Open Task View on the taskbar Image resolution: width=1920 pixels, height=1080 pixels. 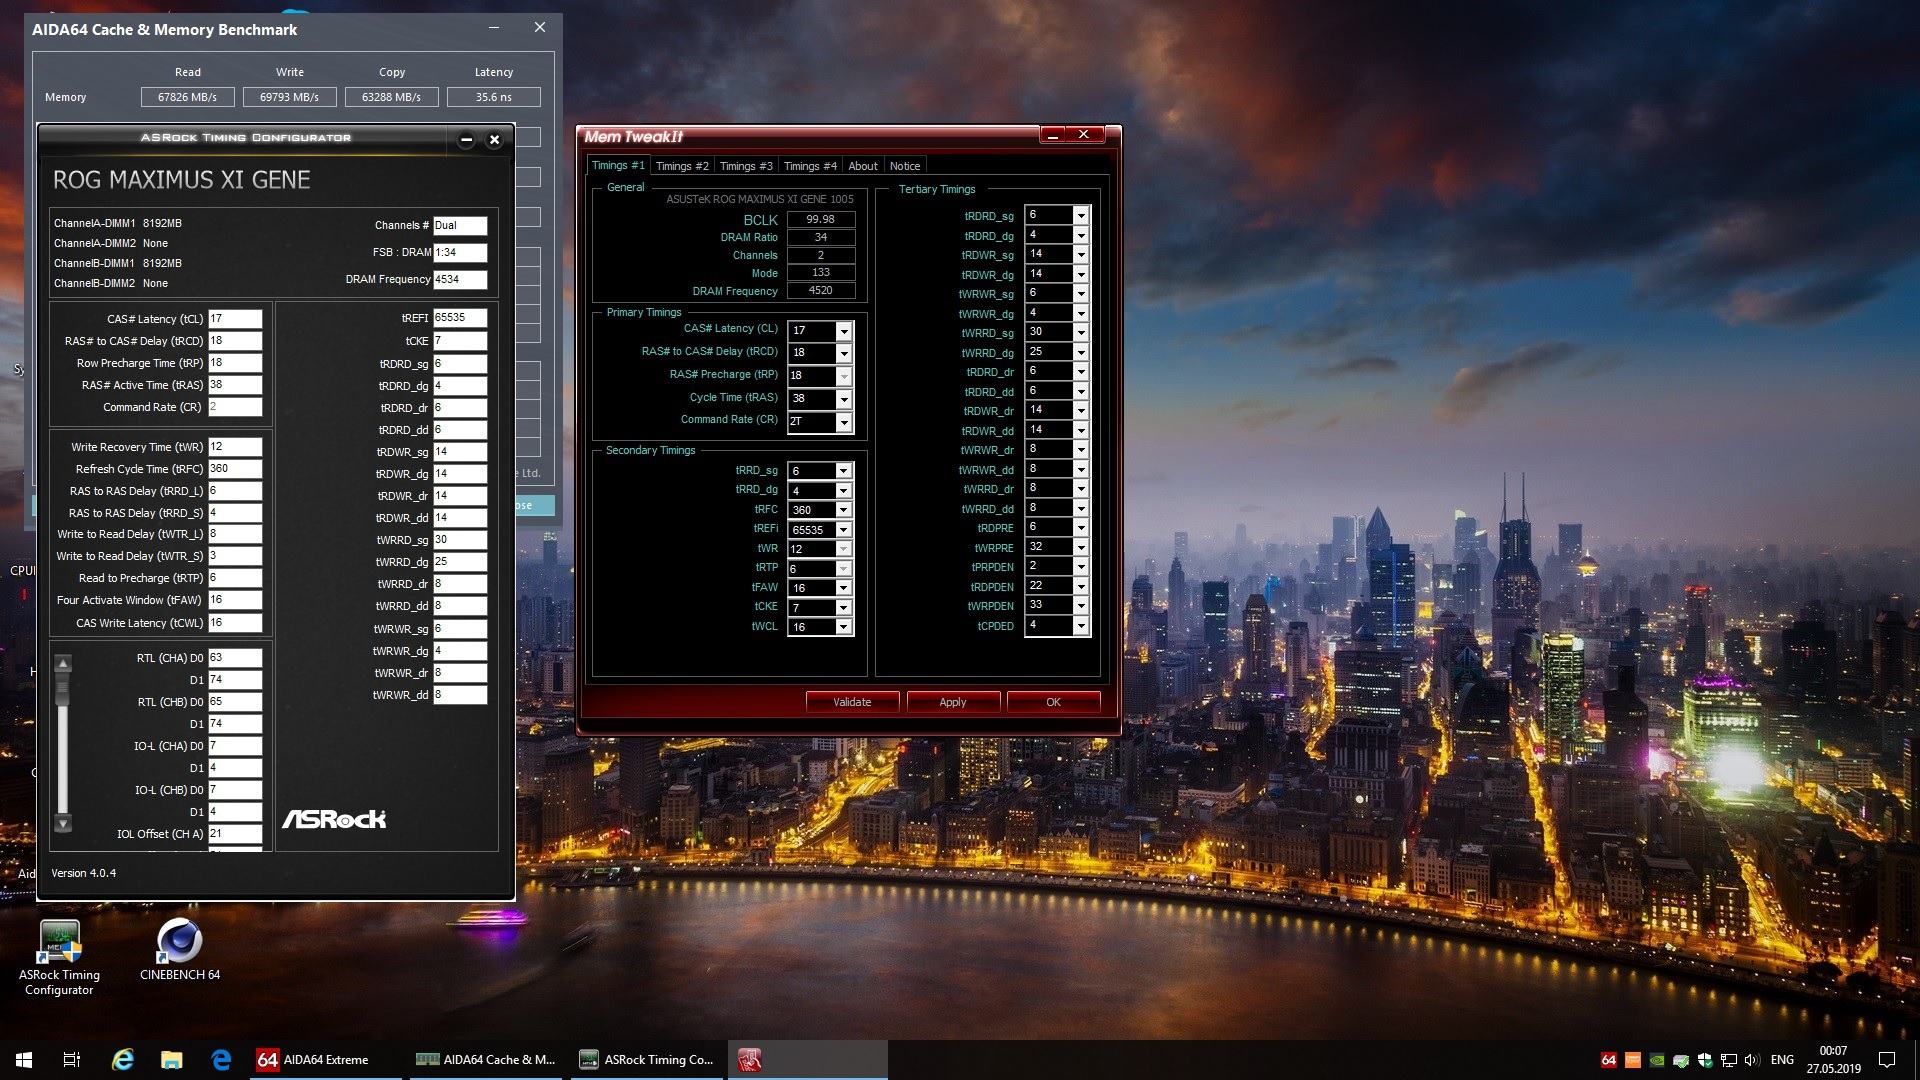click(72, 1060)
